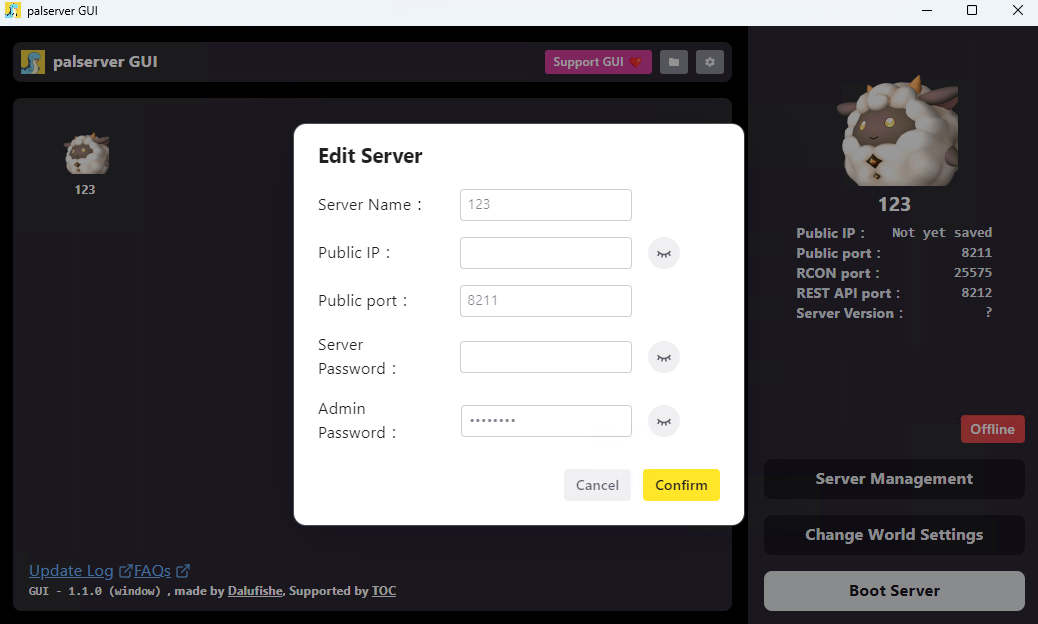This screenshot has height=624, width=1038.
Task: Click the Admin Password text field
Action: pos(545,422)
